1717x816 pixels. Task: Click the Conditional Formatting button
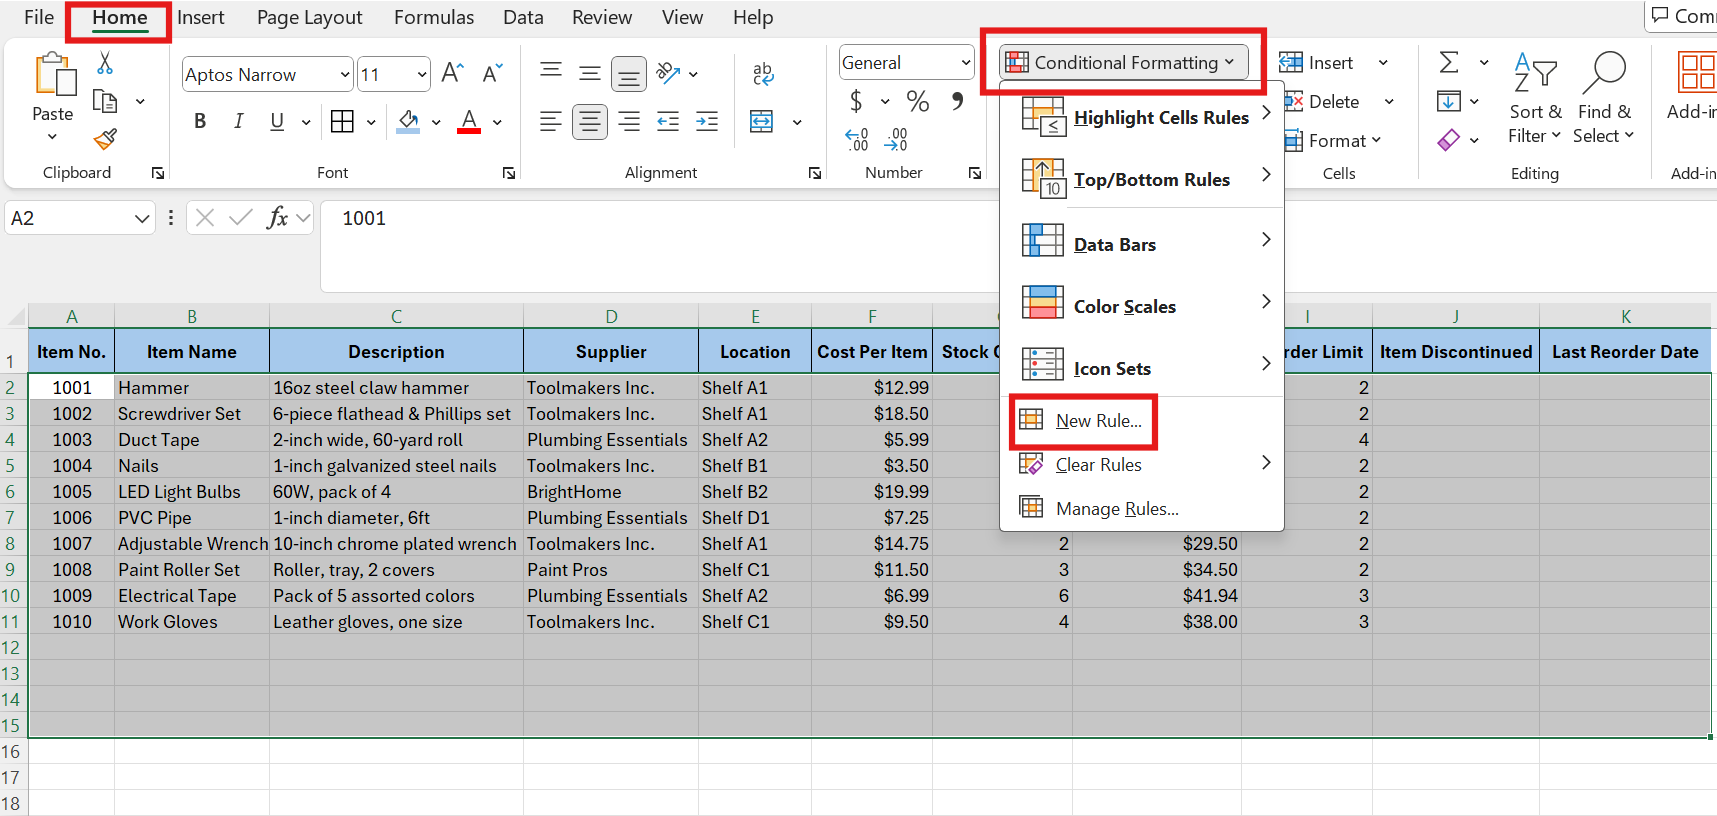pos(1124,62)
